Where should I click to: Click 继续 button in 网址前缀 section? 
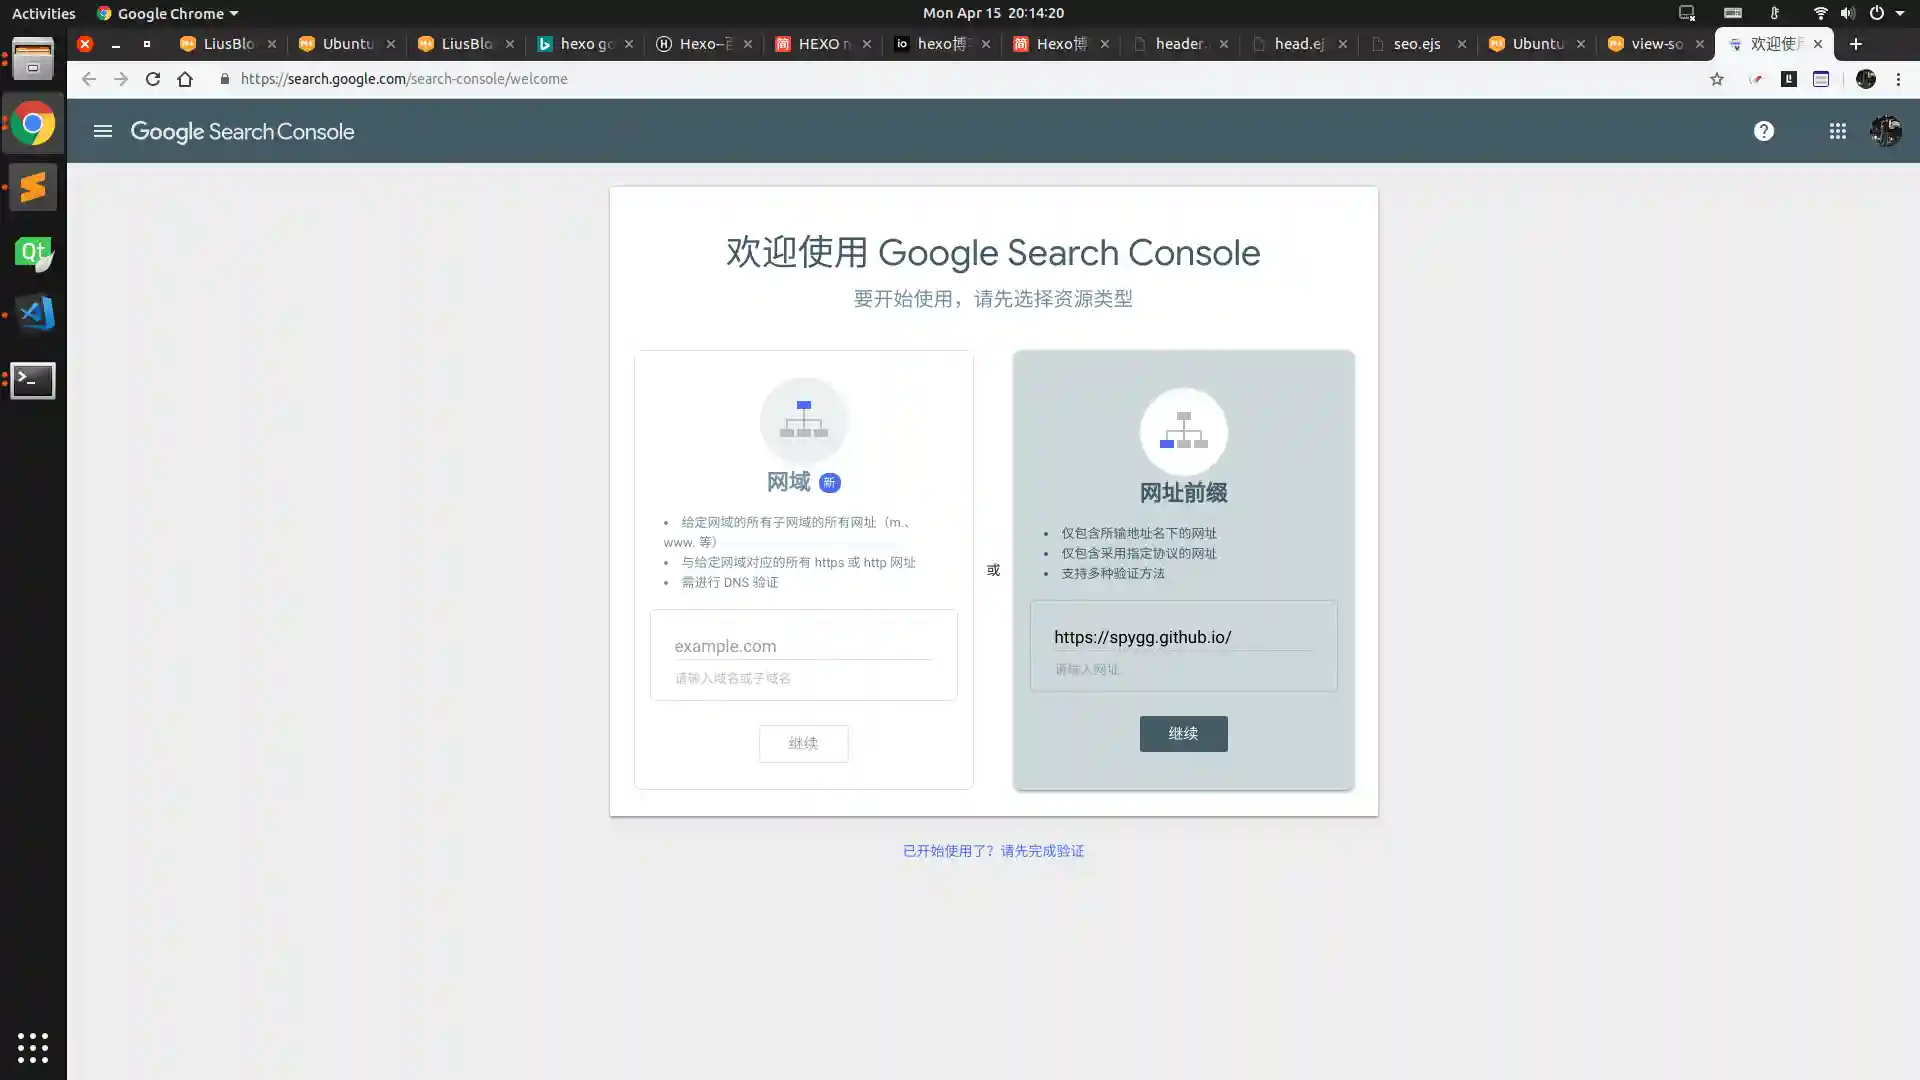coord(1183,733)
